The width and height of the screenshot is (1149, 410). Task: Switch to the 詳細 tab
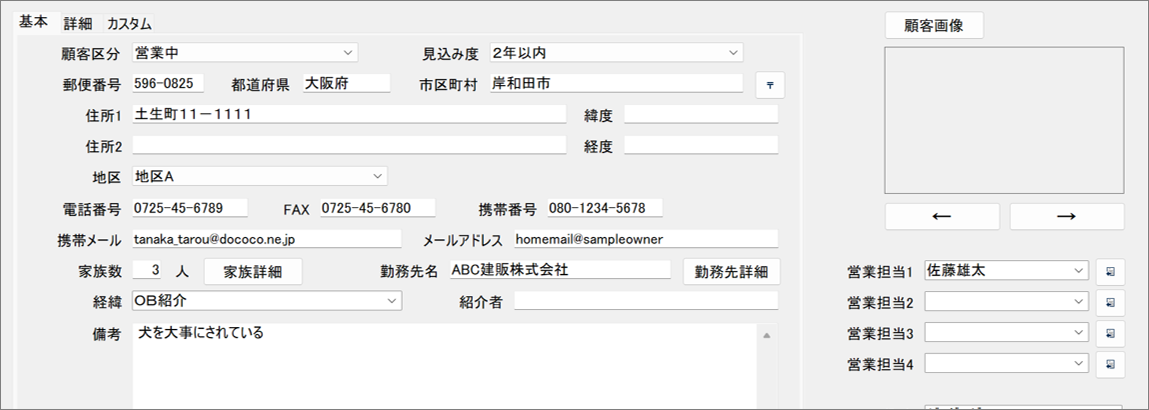[x=77, y=23]
